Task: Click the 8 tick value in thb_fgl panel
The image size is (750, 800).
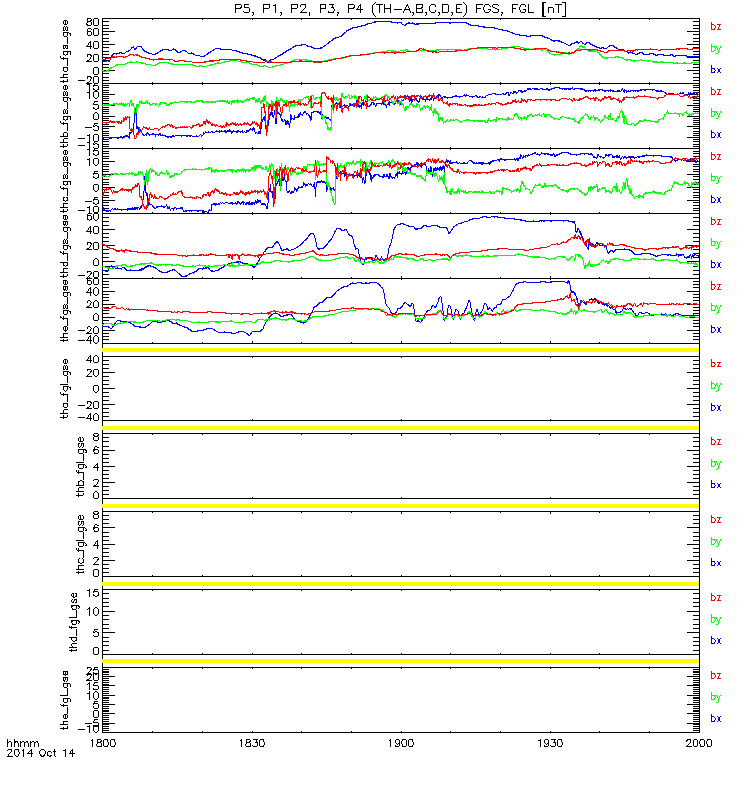Action: pos(96,437)
